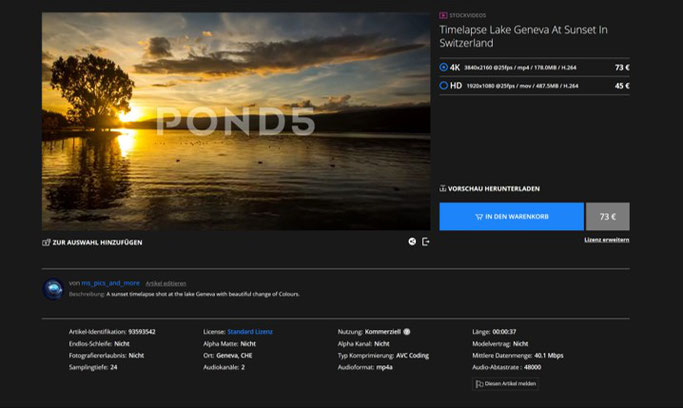Click the Alpha Kanal value Nicht

click(382, 344)
